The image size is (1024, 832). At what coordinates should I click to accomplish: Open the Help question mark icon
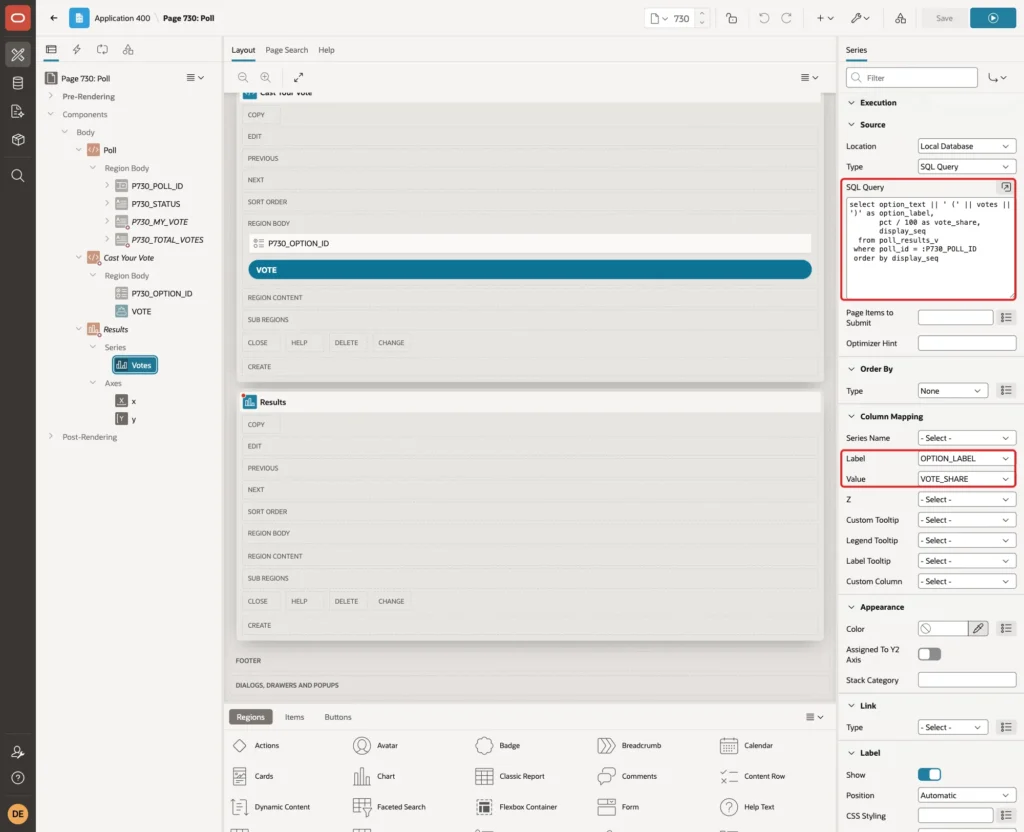tap(18, 778)
